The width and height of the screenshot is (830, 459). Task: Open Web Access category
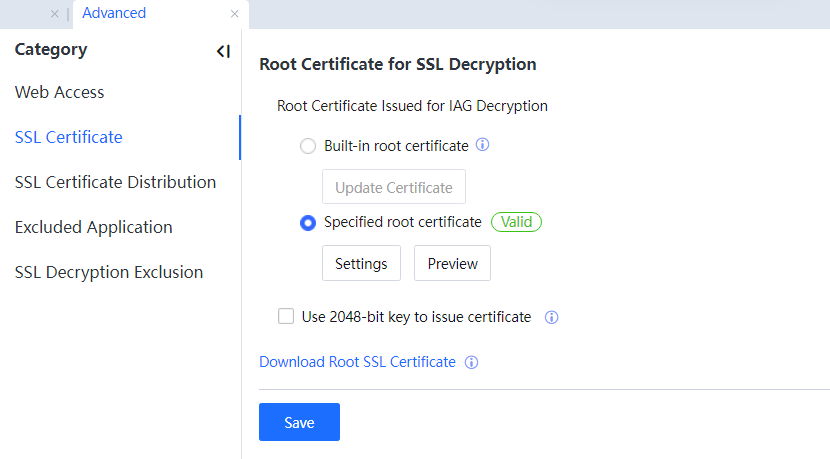pos(60,92)
